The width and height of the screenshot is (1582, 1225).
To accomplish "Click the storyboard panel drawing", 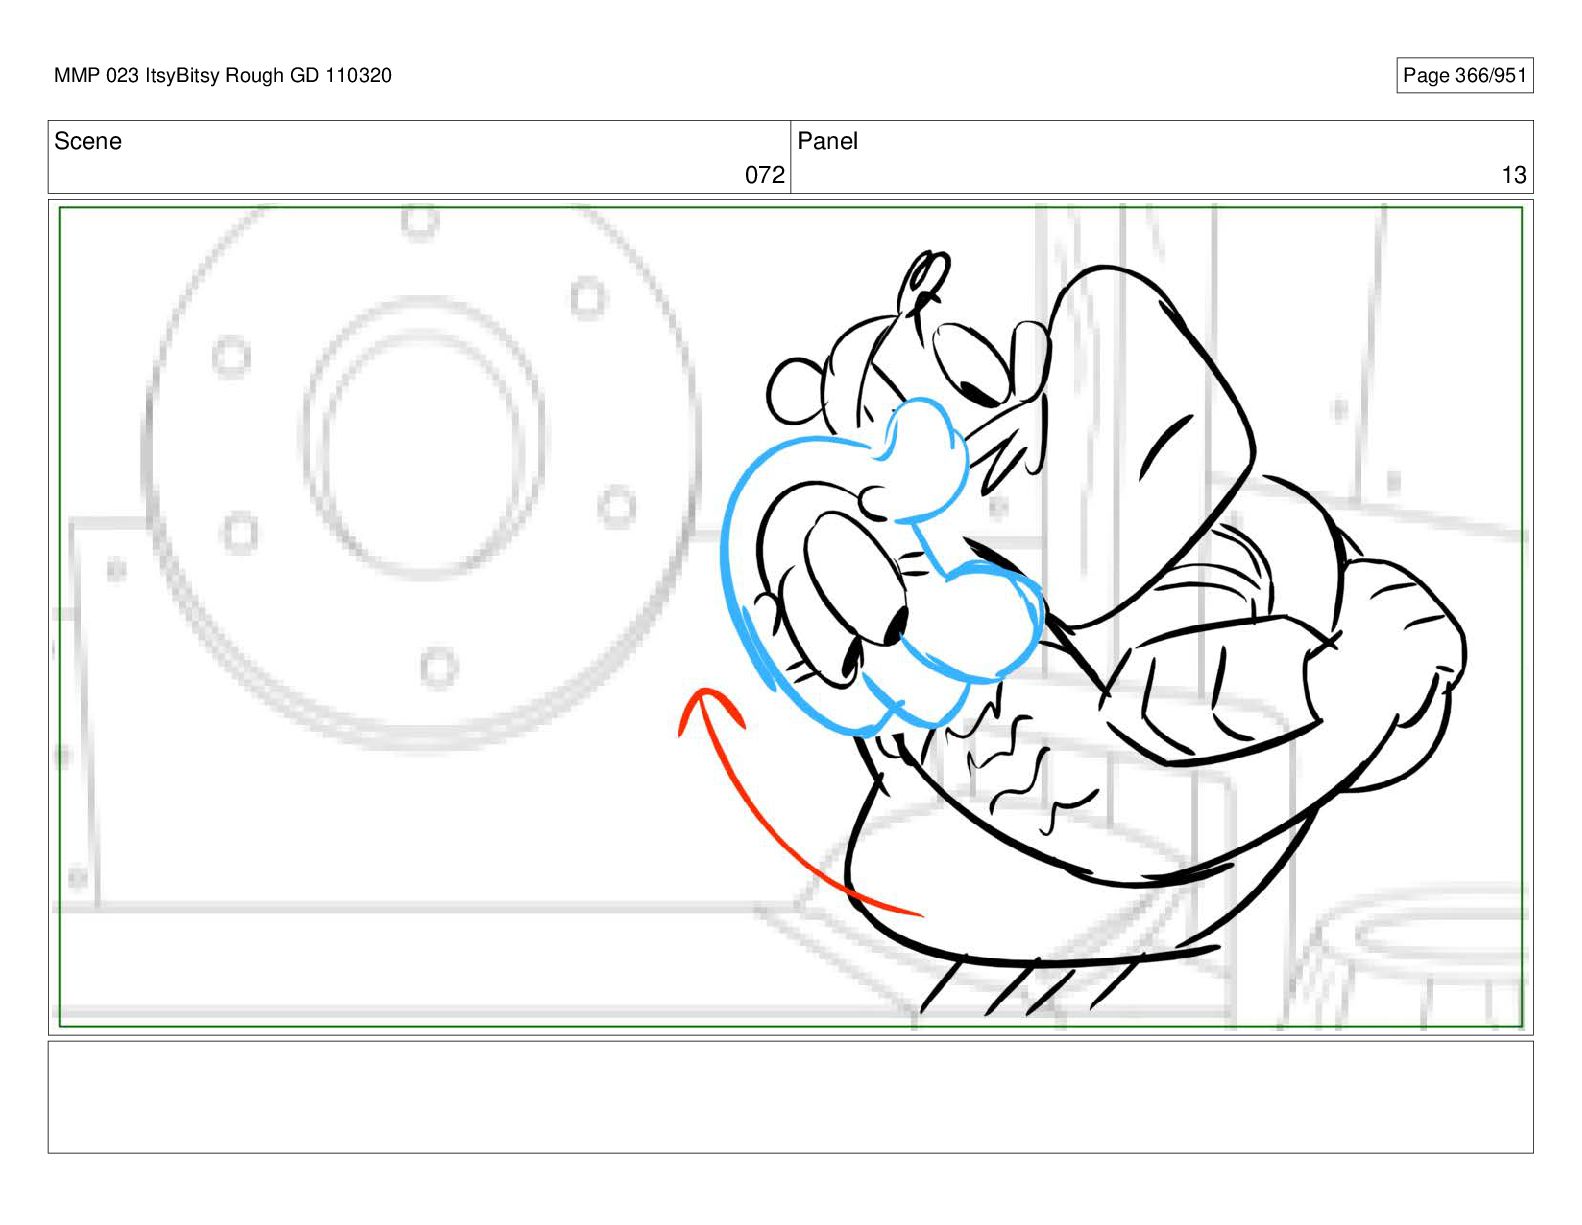I will click(x=790, y=617).
